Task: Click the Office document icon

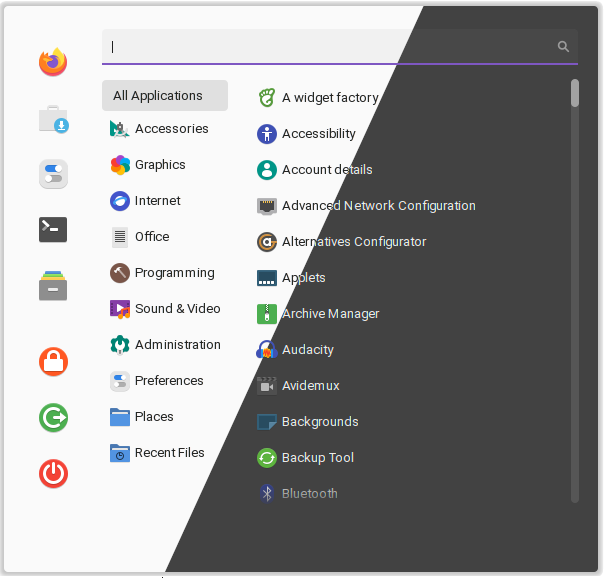Action: tap(120, 237)
